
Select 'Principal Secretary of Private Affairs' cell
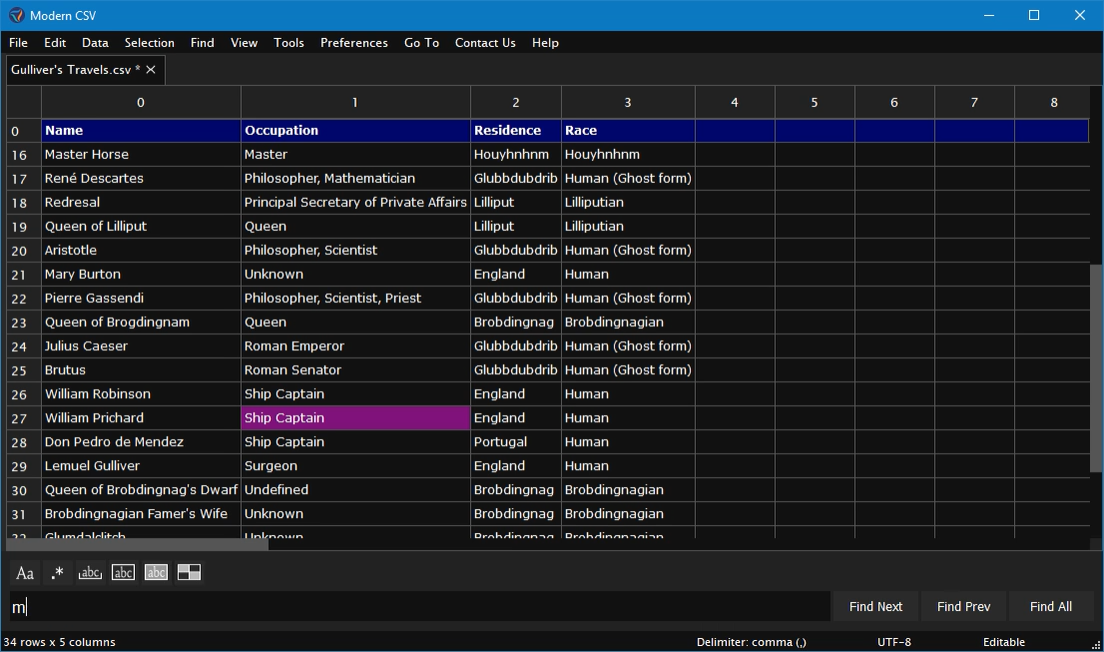pyautogui.click(x=356, y=203)
